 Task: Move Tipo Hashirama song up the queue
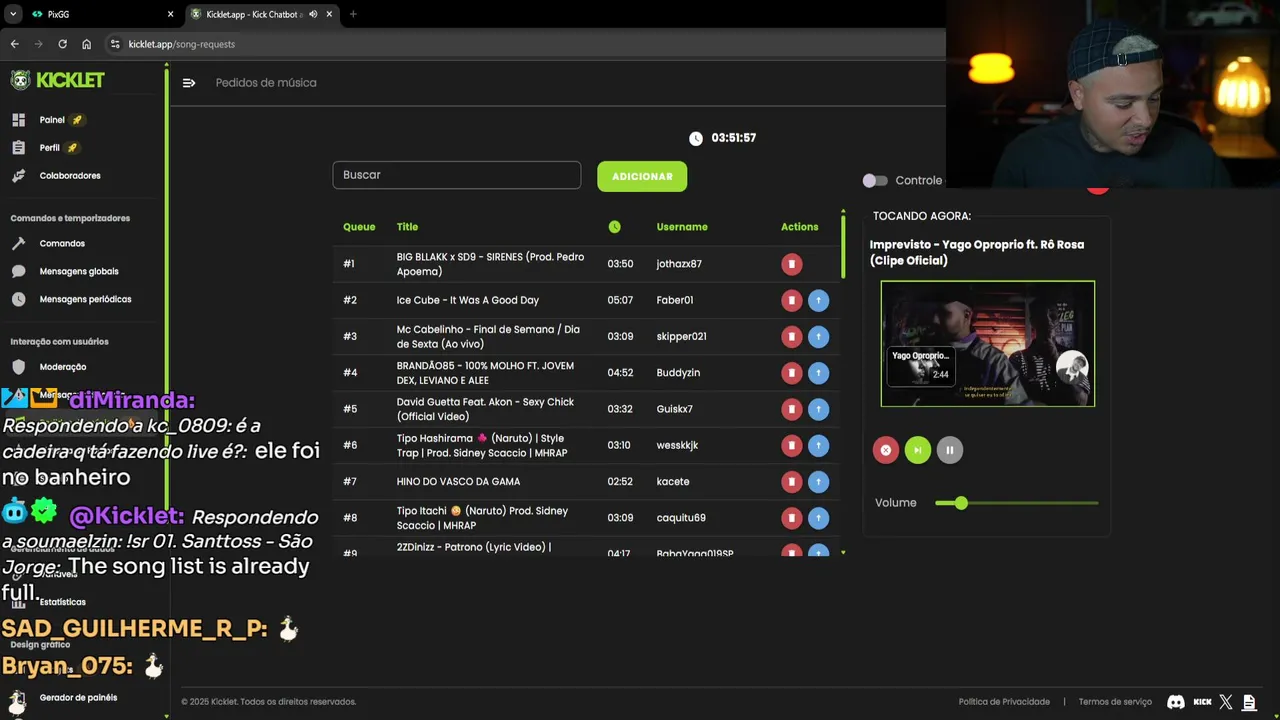pos(818,445)
